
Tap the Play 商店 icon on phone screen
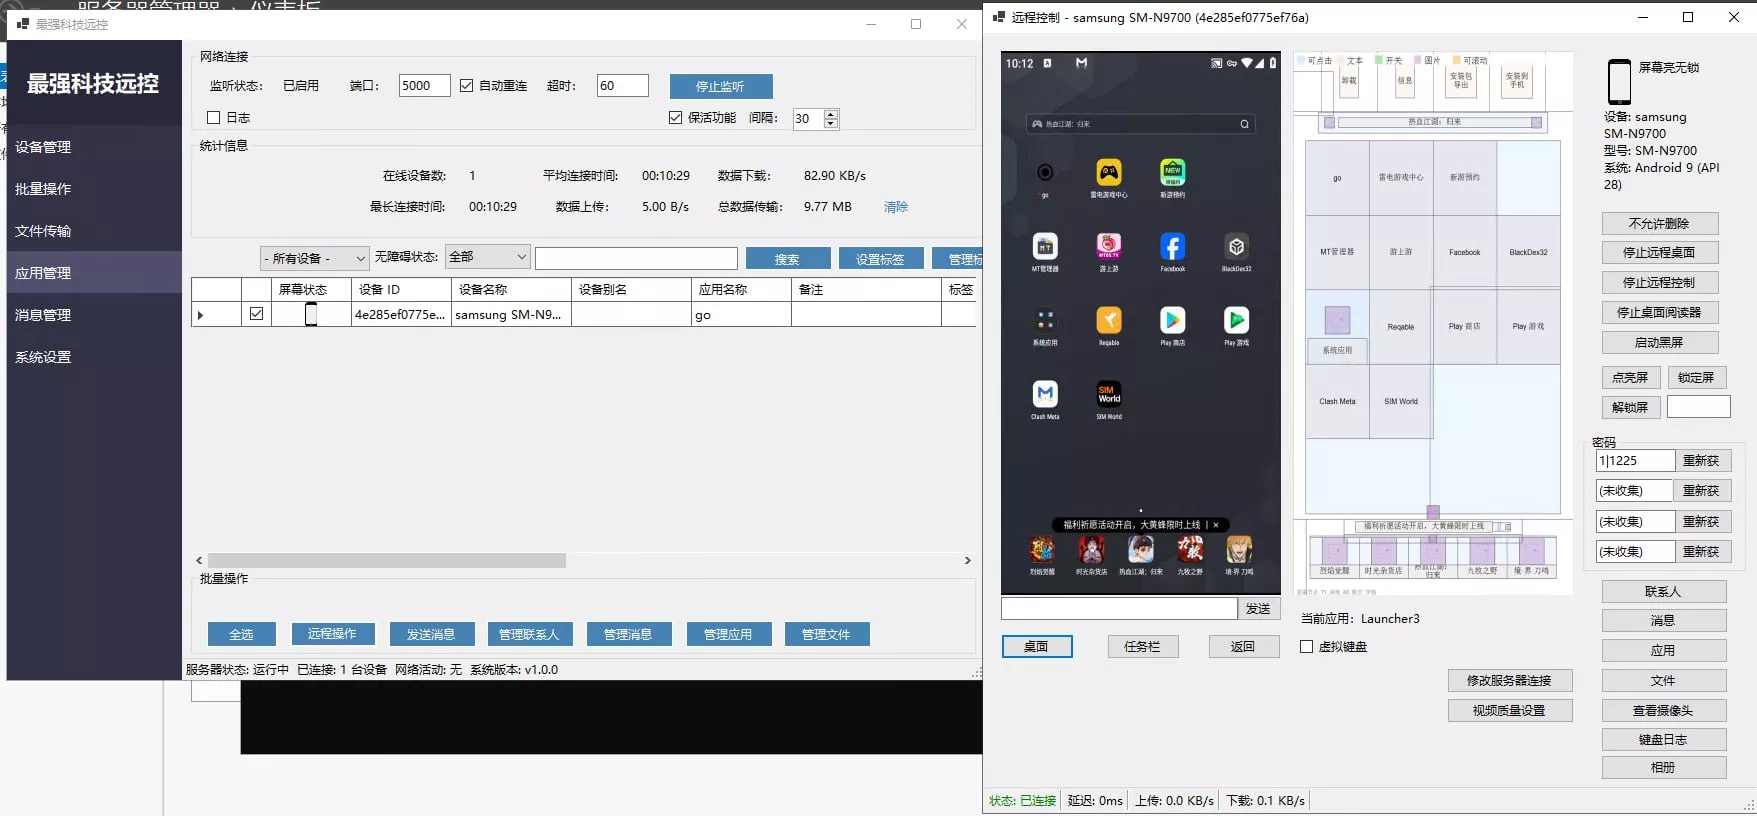(1172, 320)
